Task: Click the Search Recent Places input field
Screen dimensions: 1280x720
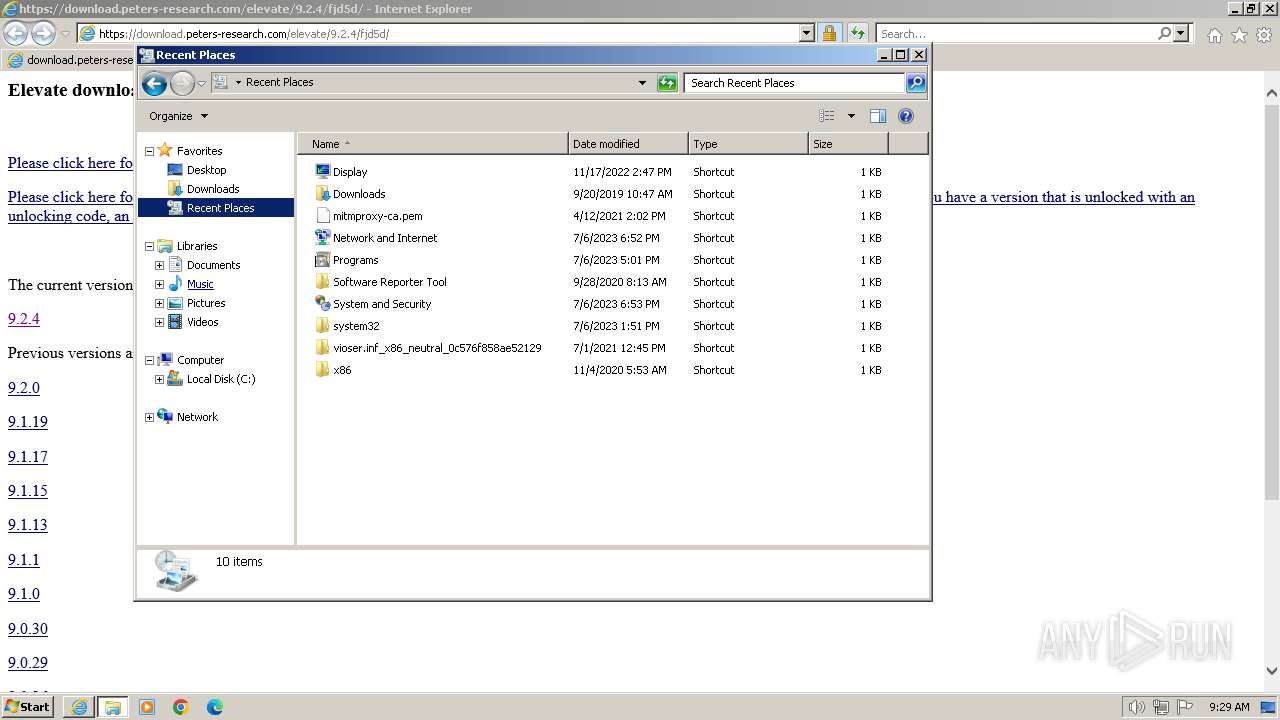Action: [x=795, y=83]
